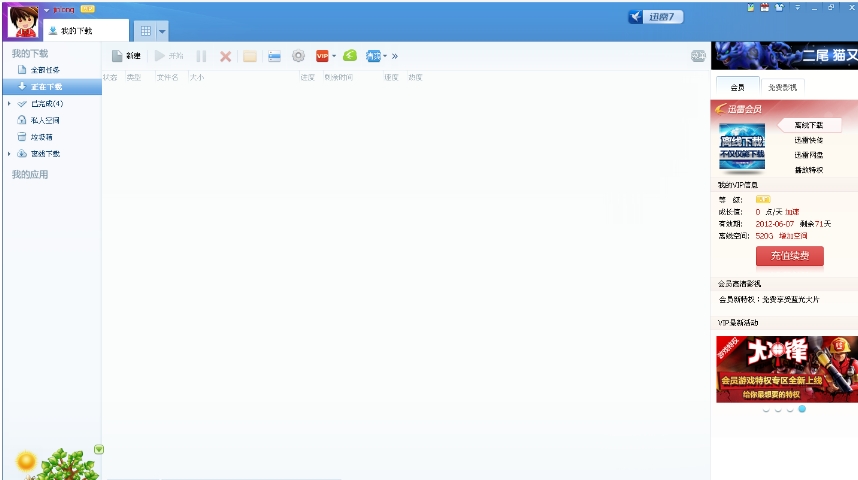Click the calendar icon in title bar
858x480 pixels.
pyautogui.click(x=765, y=7)
